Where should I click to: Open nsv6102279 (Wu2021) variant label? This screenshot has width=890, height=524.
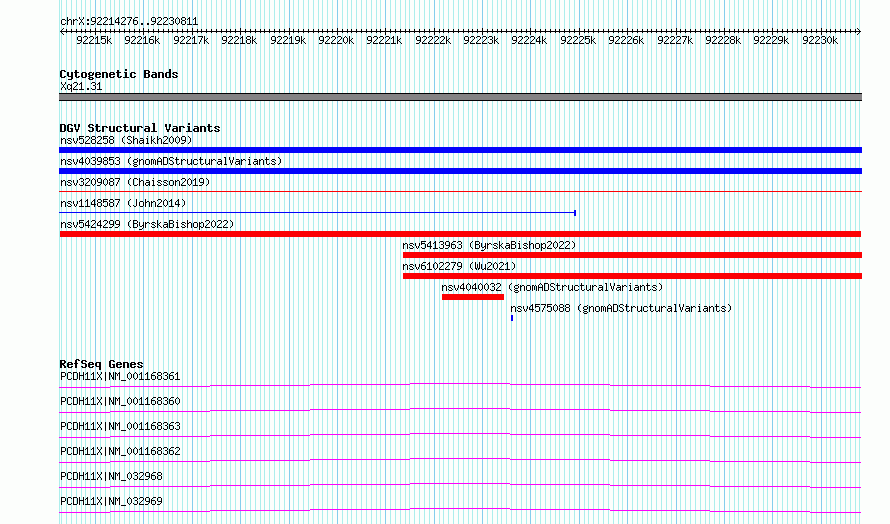[x=459, y=266]
